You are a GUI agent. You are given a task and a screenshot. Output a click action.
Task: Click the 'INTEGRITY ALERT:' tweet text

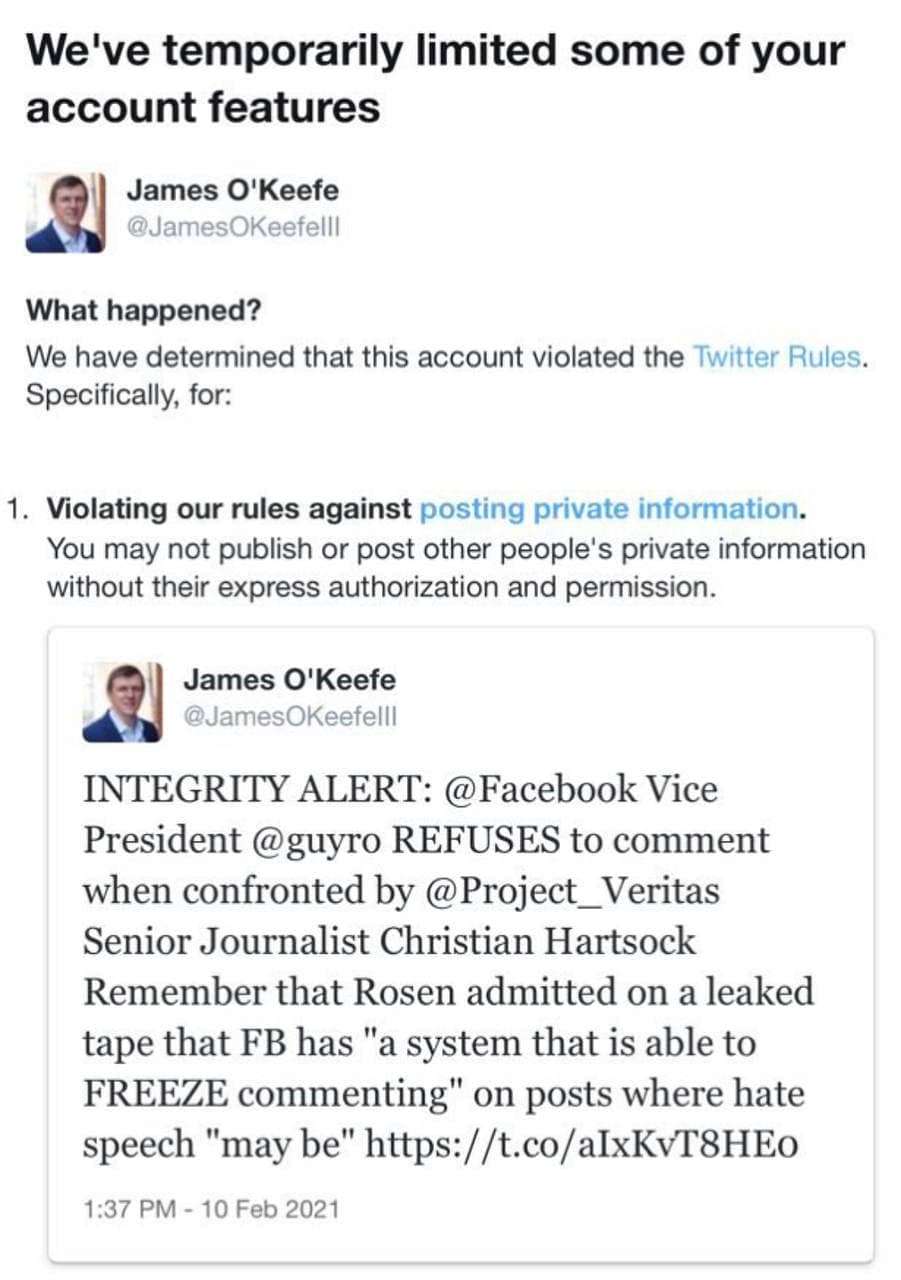[x=257, y=789]
